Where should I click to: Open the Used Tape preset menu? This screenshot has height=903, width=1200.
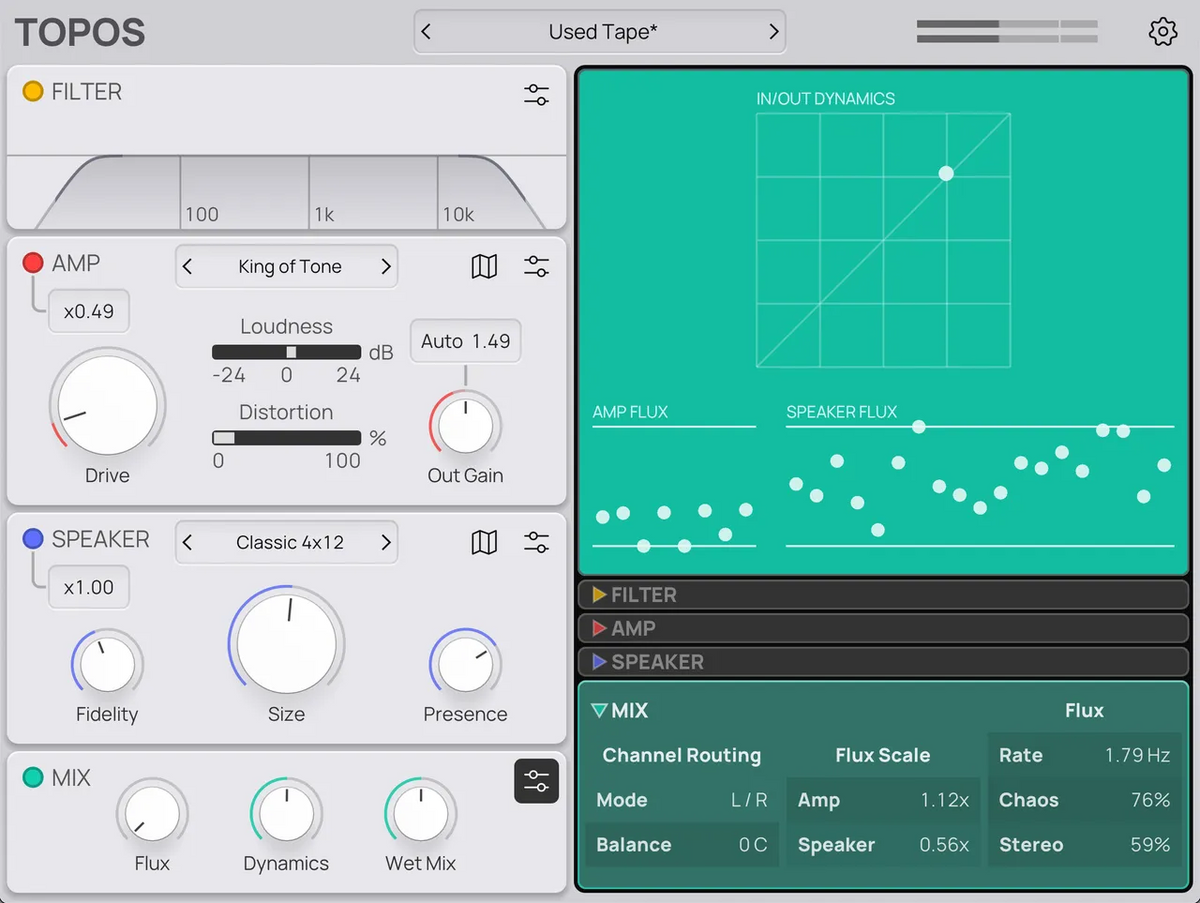tap(601, 32)
